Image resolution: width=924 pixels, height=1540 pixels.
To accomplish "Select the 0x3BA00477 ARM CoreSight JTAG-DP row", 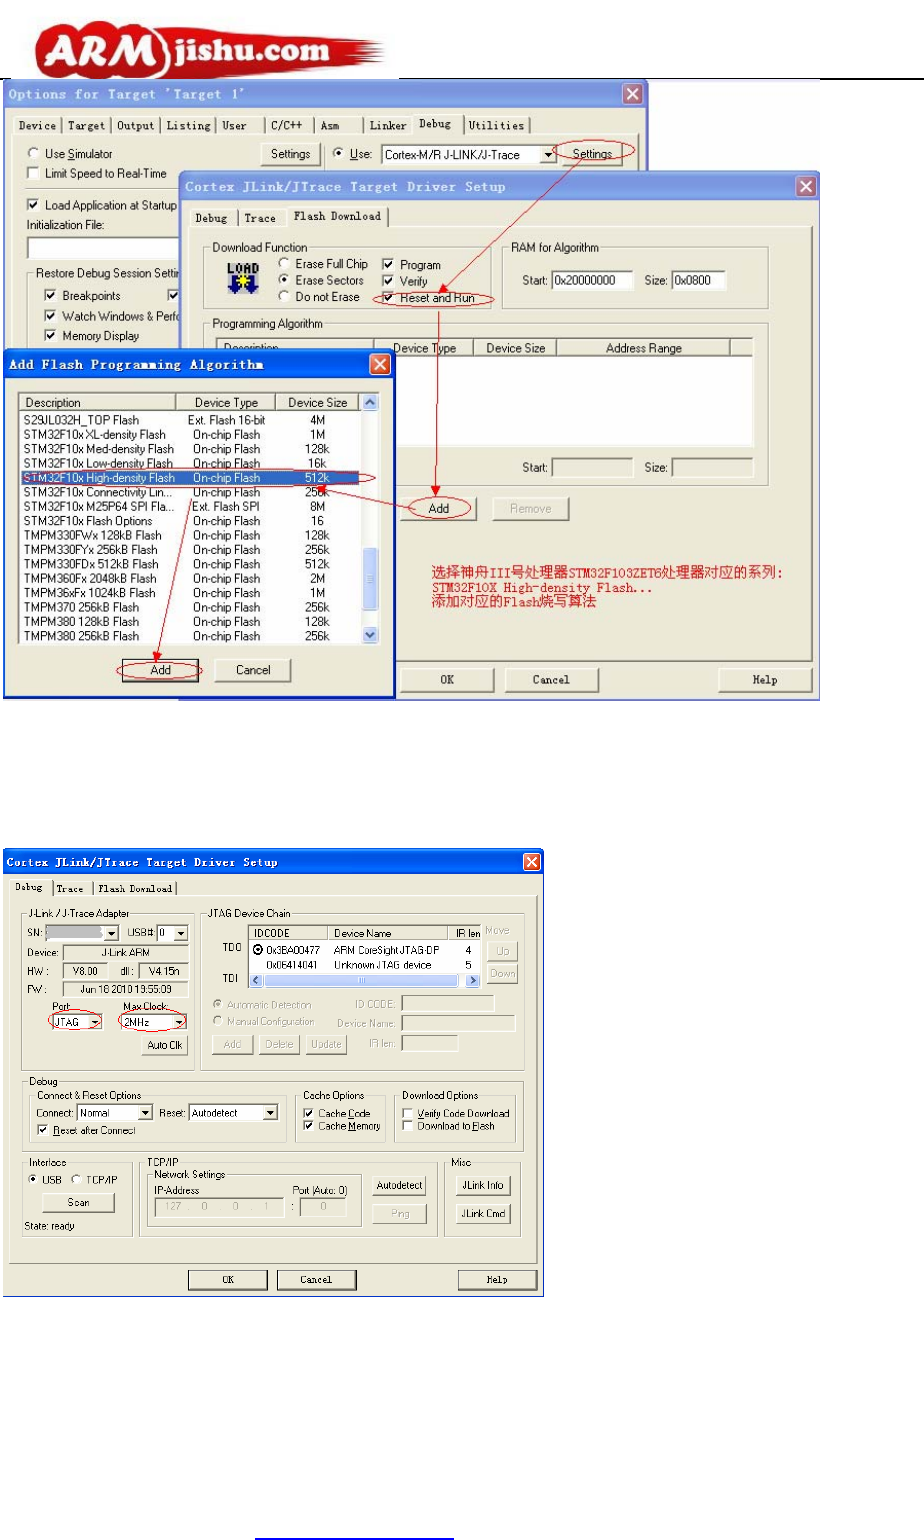I will [x=364, y=950].
